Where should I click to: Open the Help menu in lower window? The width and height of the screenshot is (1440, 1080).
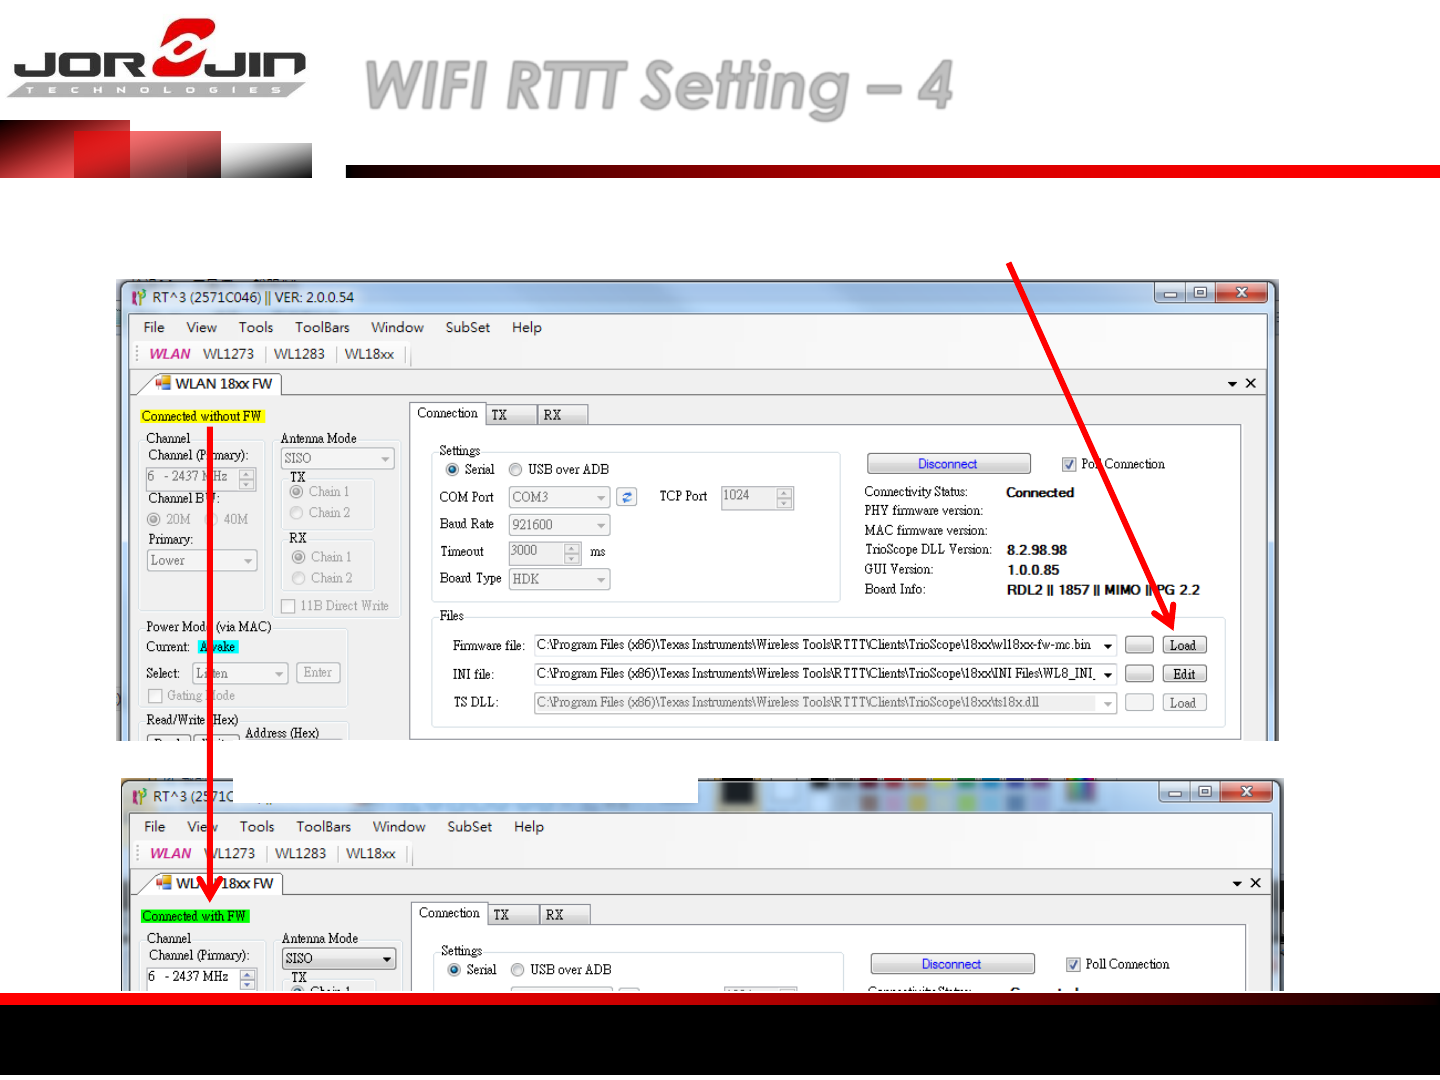[x=529, y=827]
